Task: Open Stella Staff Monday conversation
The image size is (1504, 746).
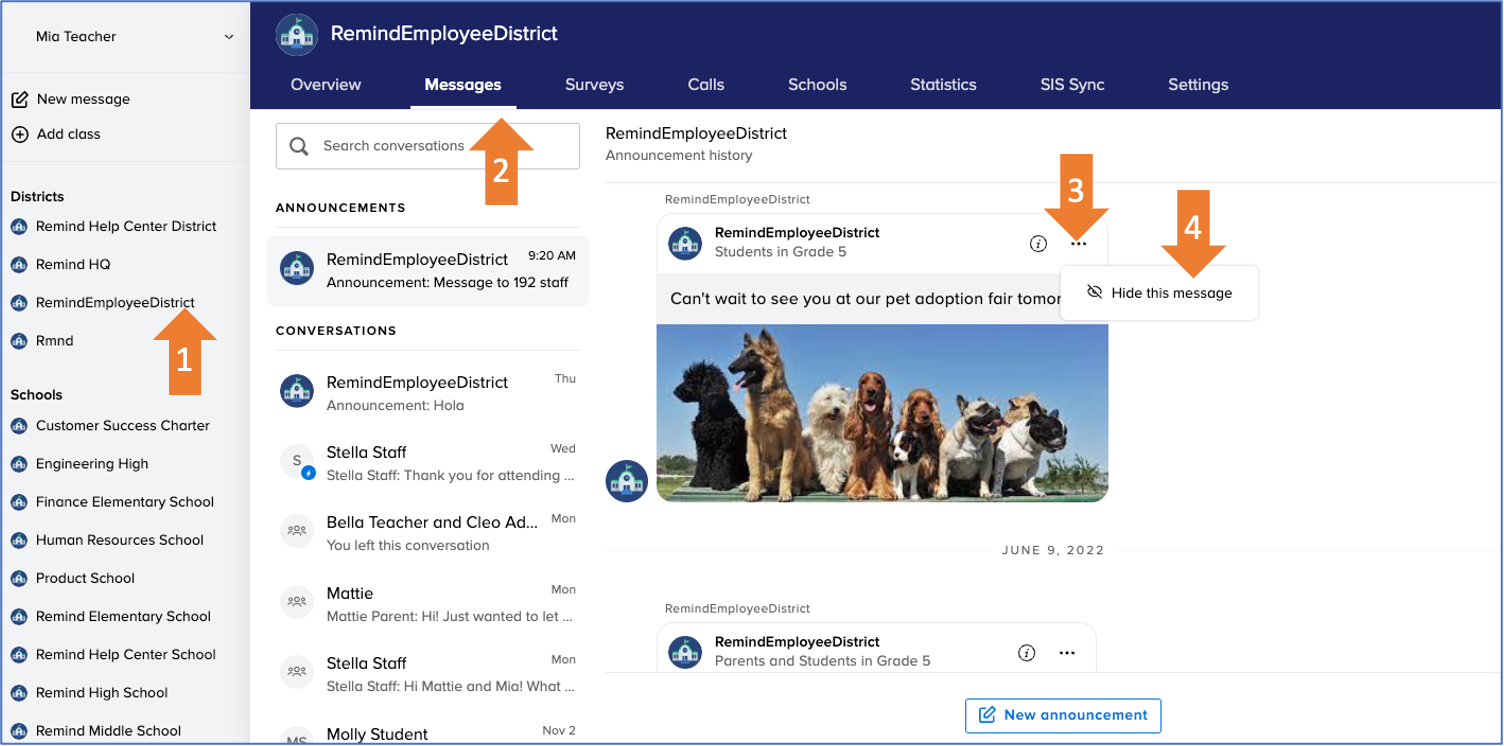Action: [x=428, y=674]
